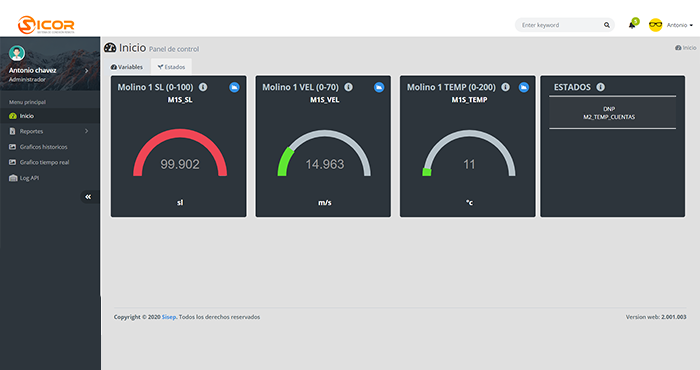Open the notifications bell icon

[632, 25]
